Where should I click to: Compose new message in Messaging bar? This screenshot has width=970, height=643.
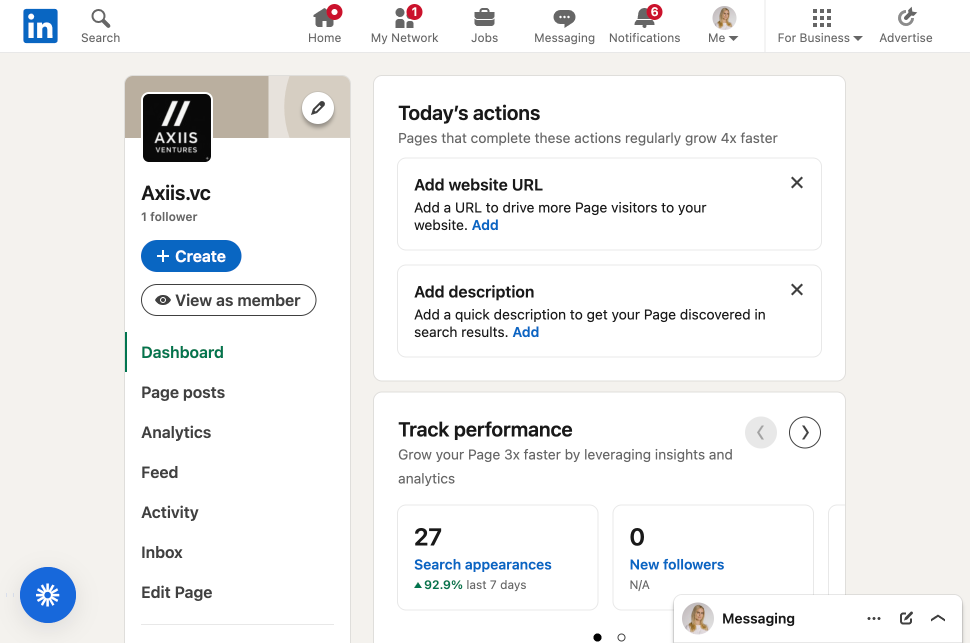[x=906, y=618]
